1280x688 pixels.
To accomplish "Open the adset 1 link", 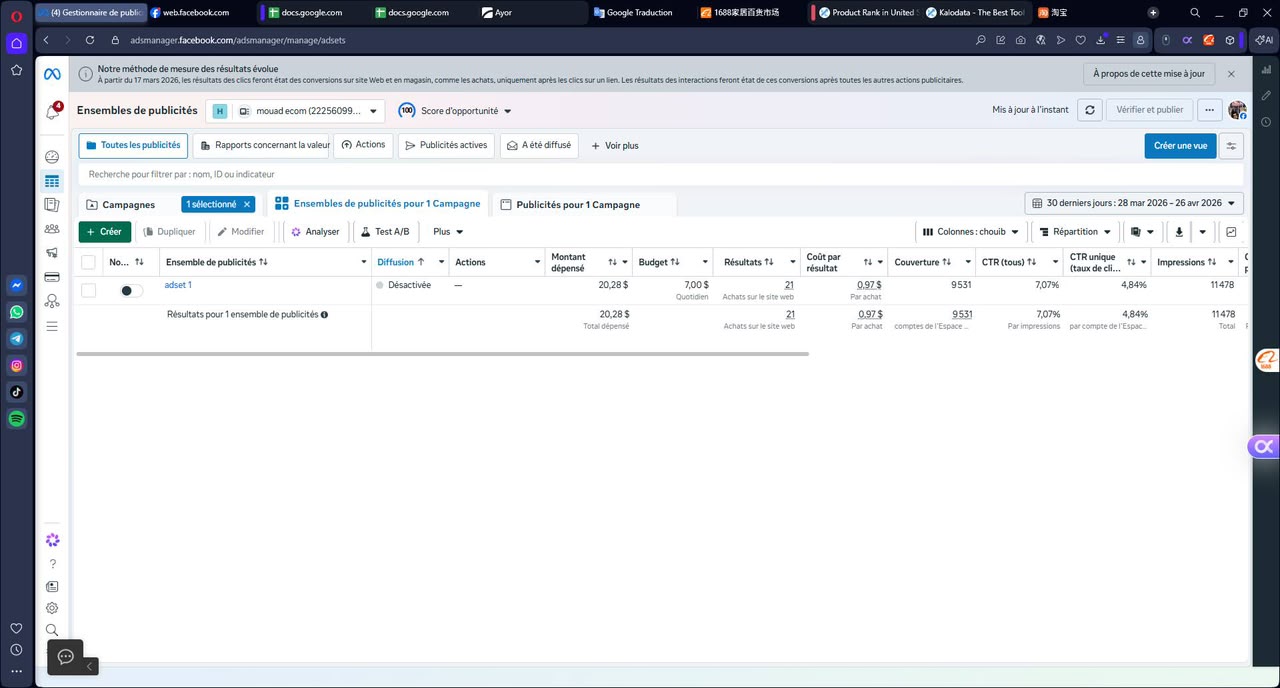I will click(178, 285).
